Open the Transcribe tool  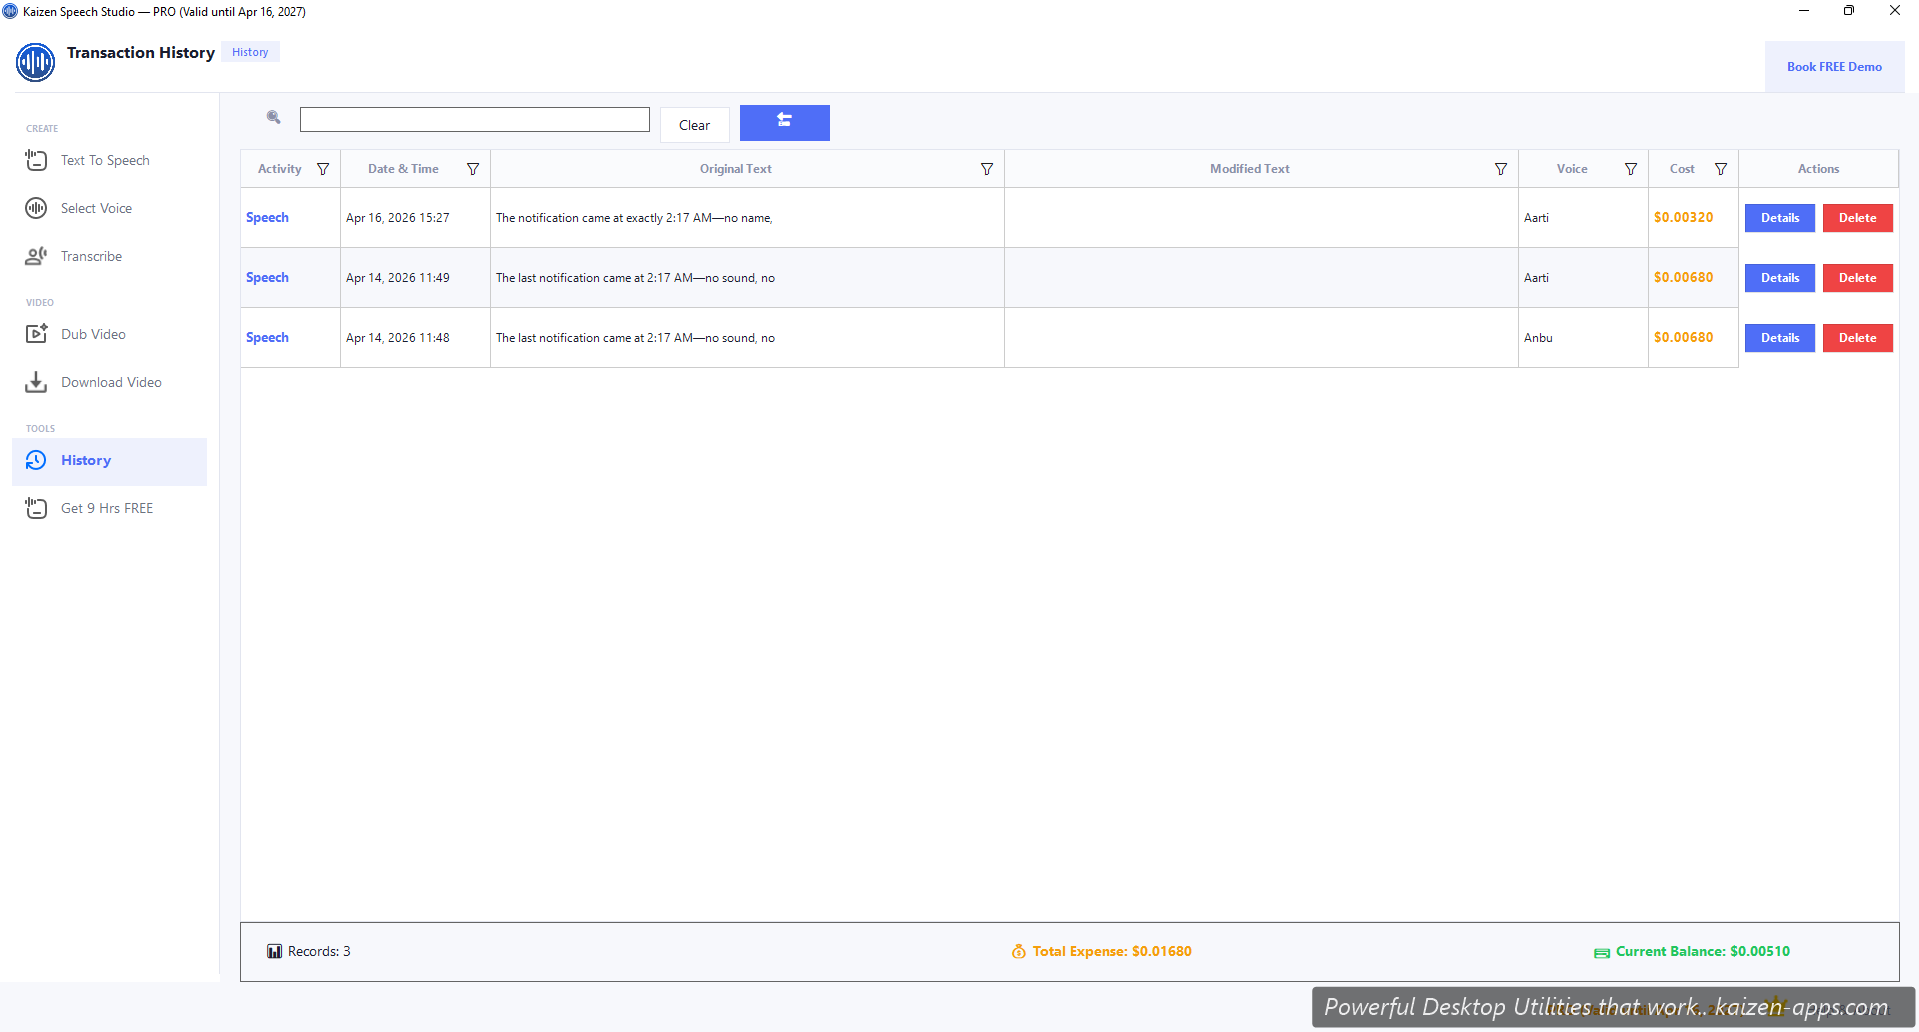(x=93, y=256)
